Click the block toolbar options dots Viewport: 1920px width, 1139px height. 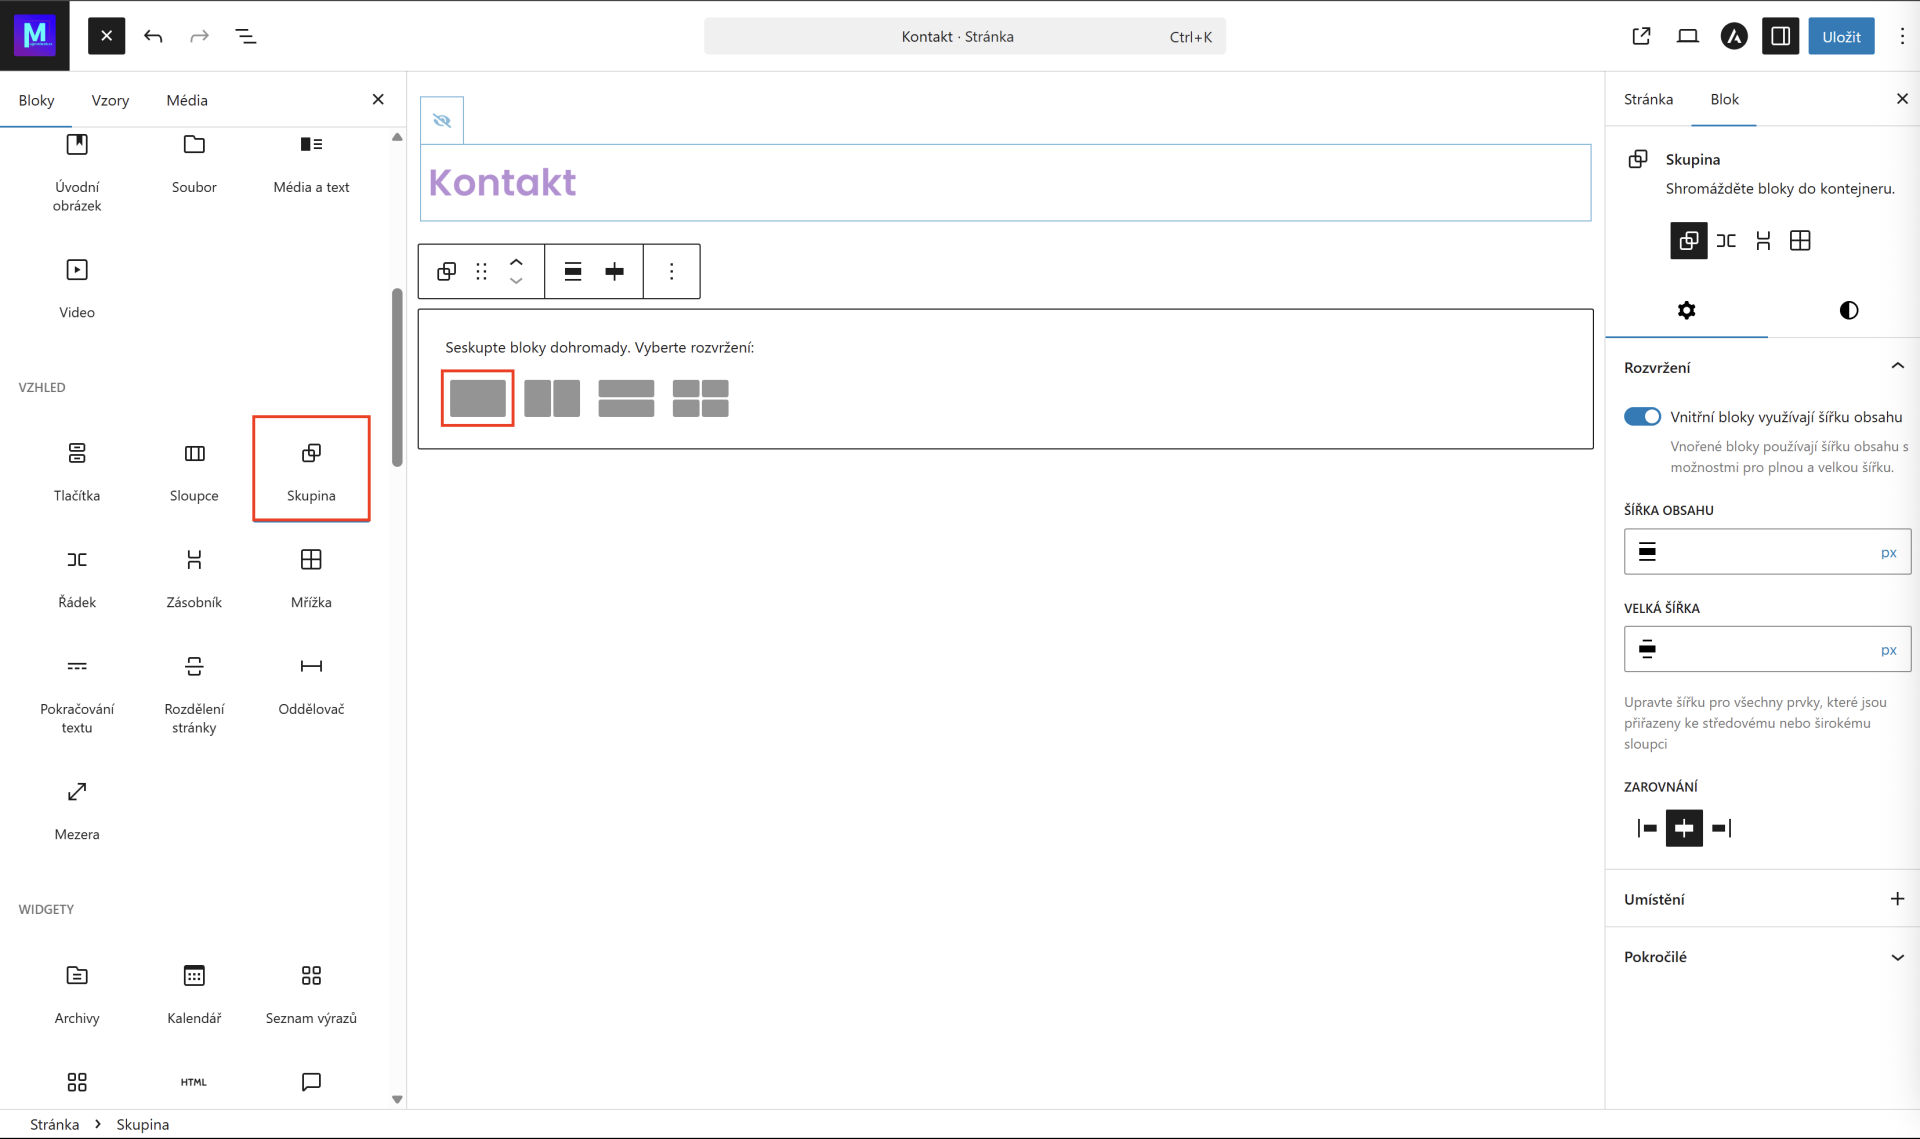pyautogui.click(x=671, y=271)
